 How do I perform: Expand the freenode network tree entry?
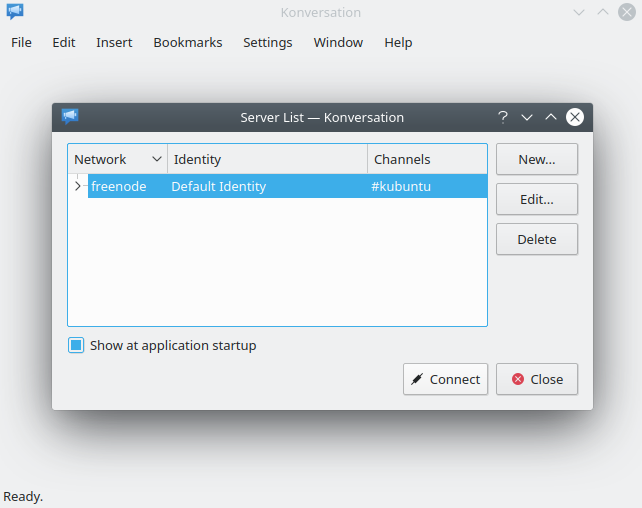(x=78, y=186)
